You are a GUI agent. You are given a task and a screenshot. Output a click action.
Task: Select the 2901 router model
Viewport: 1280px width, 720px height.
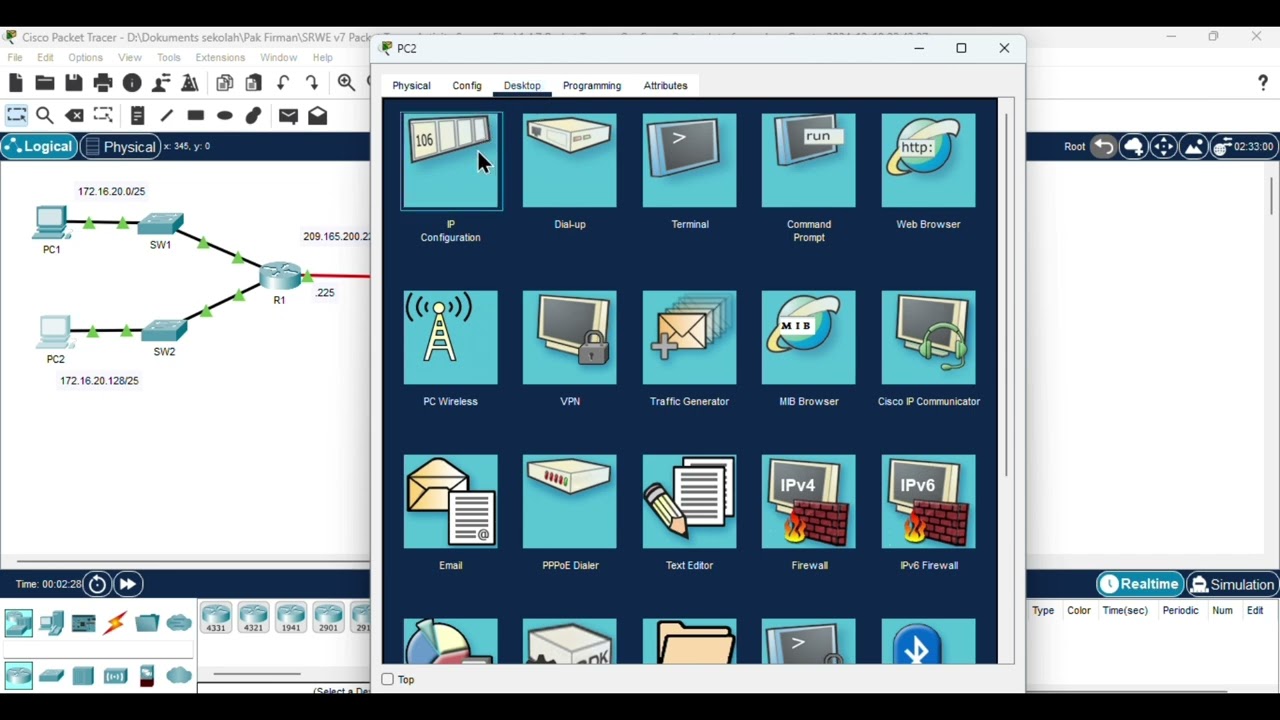[x=328, y=618]
